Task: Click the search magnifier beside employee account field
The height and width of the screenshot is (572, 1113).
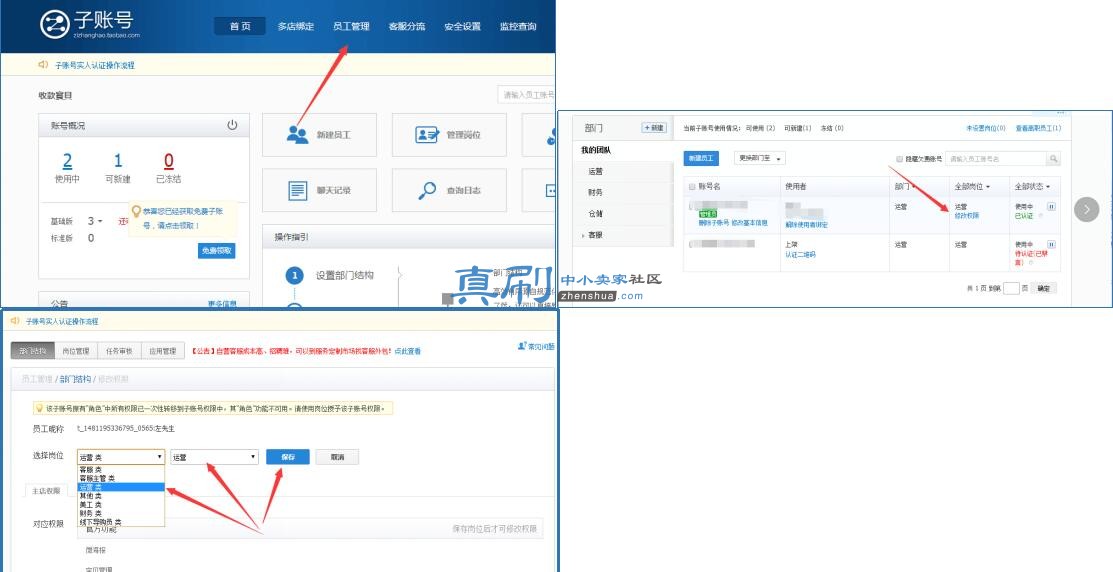Action: [x=1053, y=159]
